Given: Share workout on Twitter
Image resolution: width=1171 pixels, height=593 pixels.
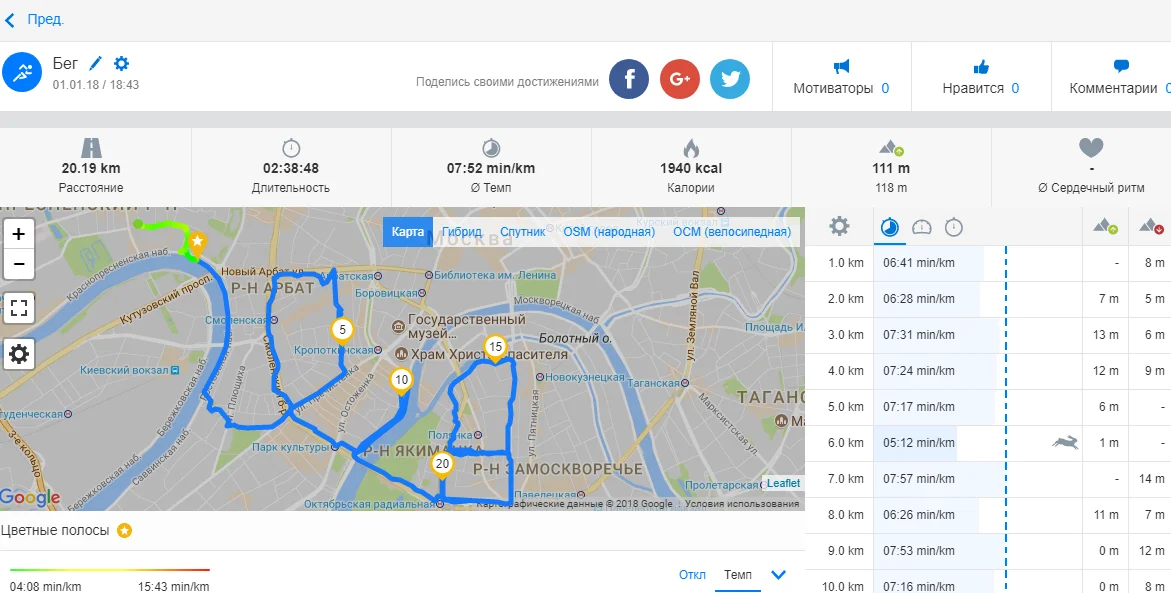Looking at the screenshot, I should pos(730,78).
